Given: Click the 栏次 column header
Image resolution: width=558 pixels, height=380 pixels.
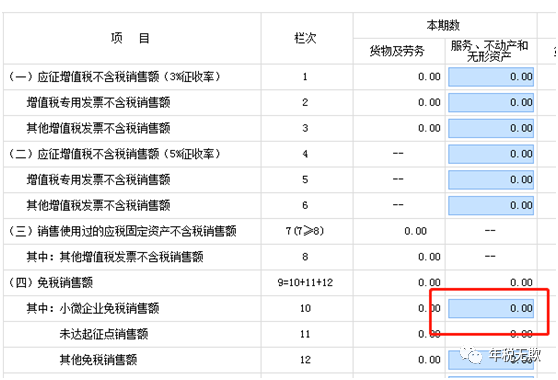Looking at the screenshot, I should (305, 38).
